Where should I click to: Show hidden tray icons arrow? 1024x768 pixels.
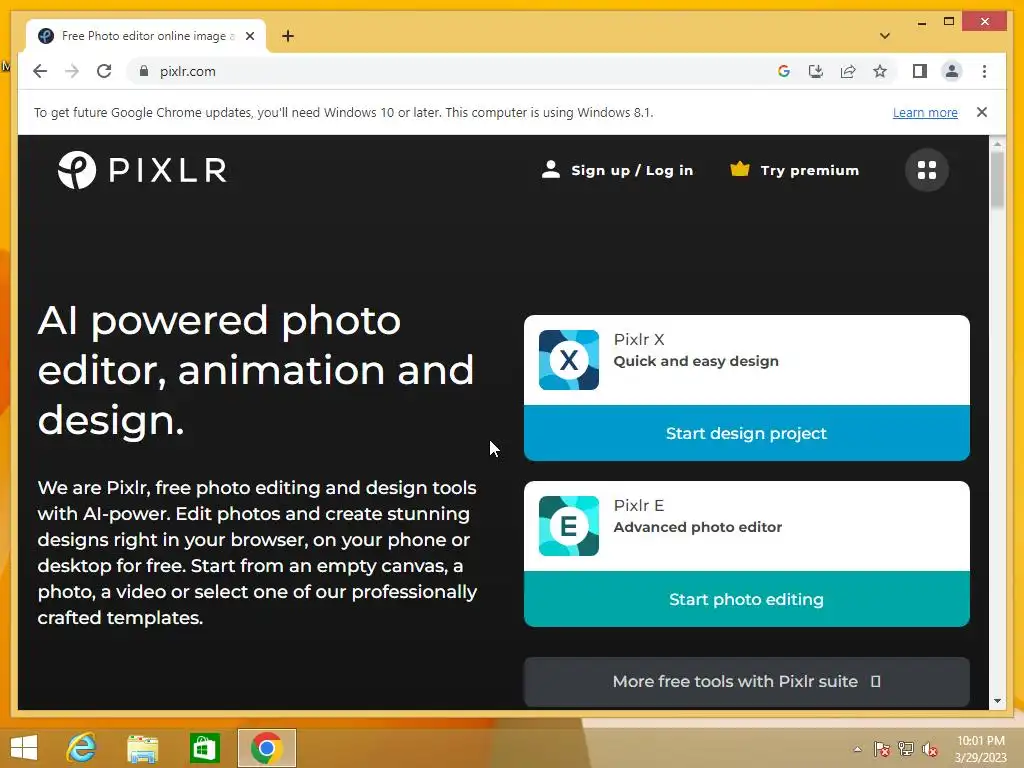click(x=857, y=749)
